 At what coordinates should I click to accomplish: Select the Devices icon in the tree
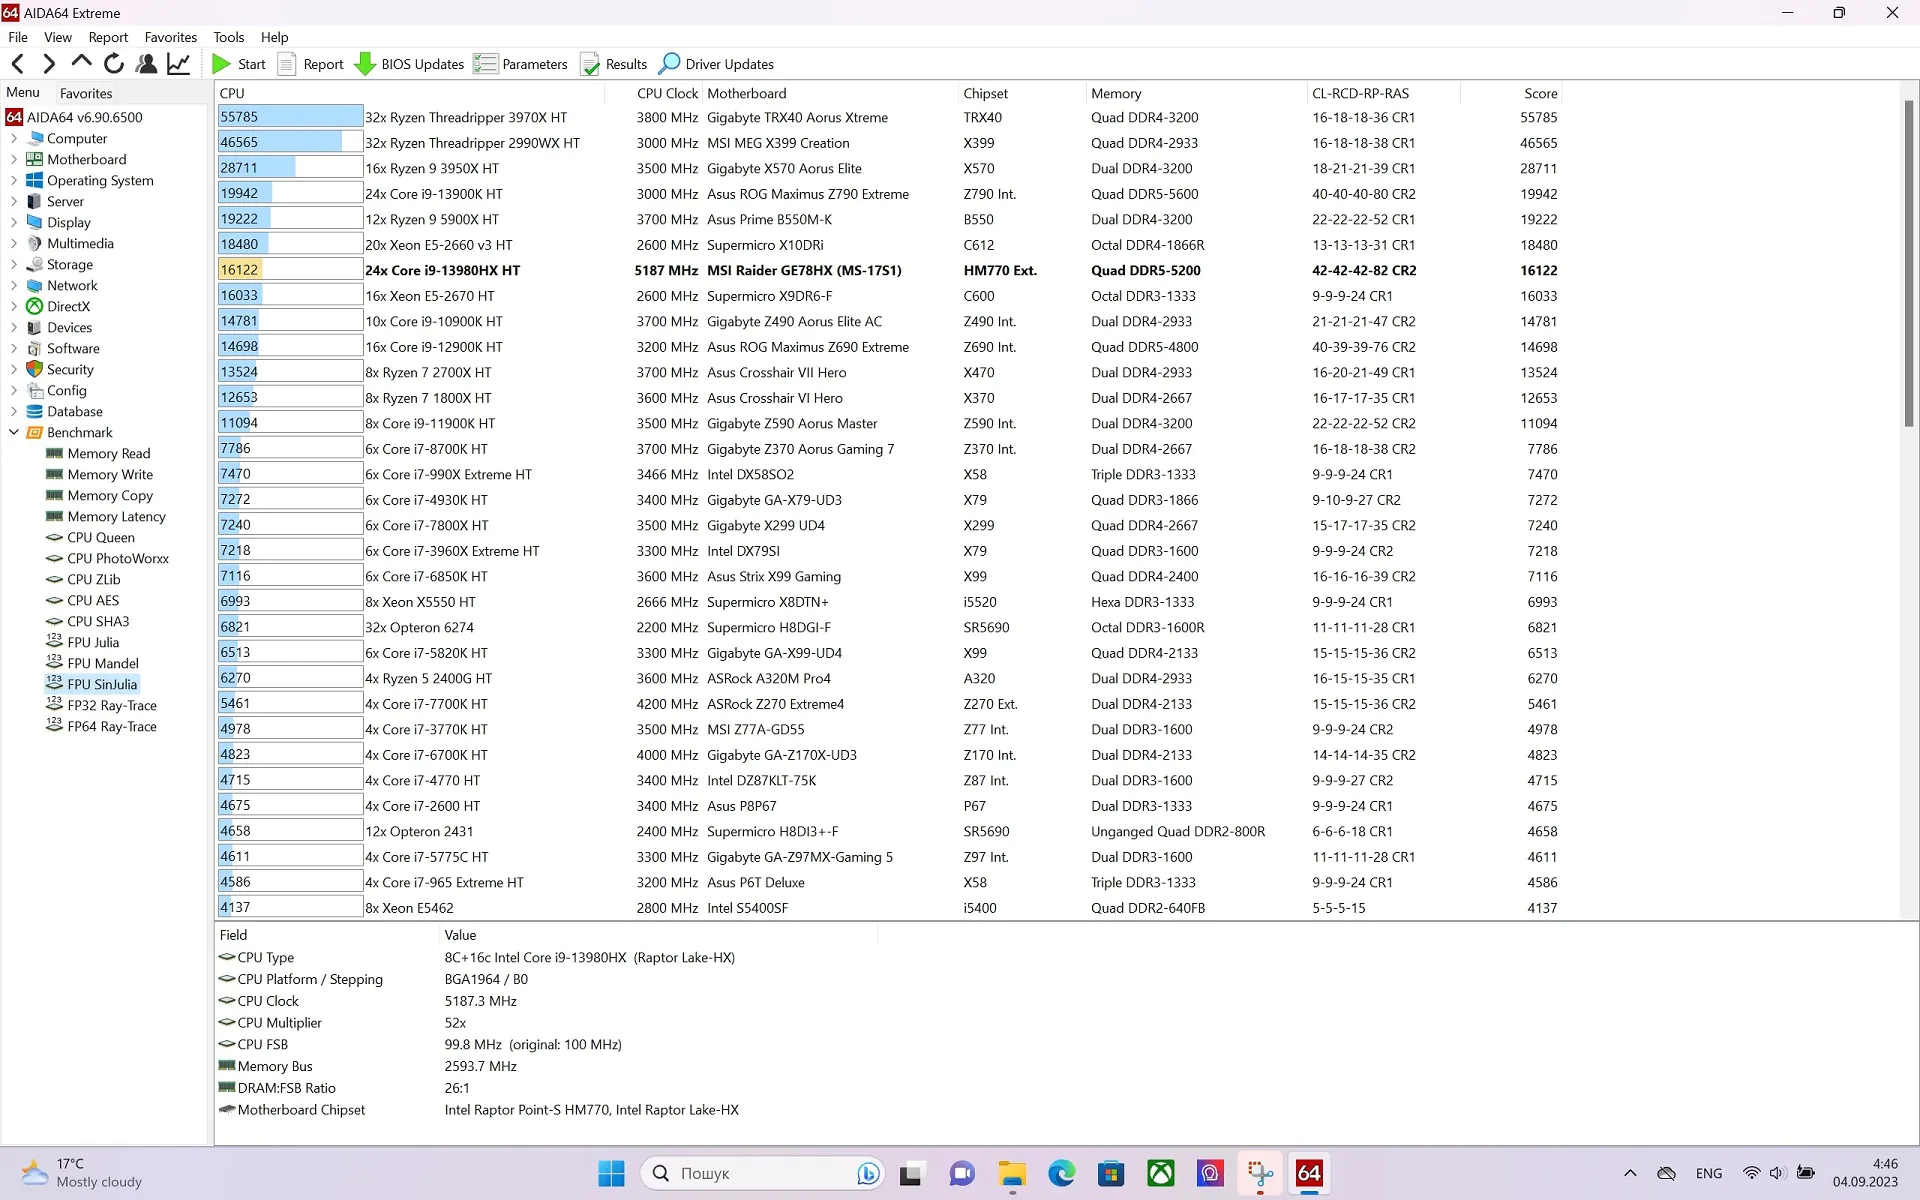(x=35, y=327)
